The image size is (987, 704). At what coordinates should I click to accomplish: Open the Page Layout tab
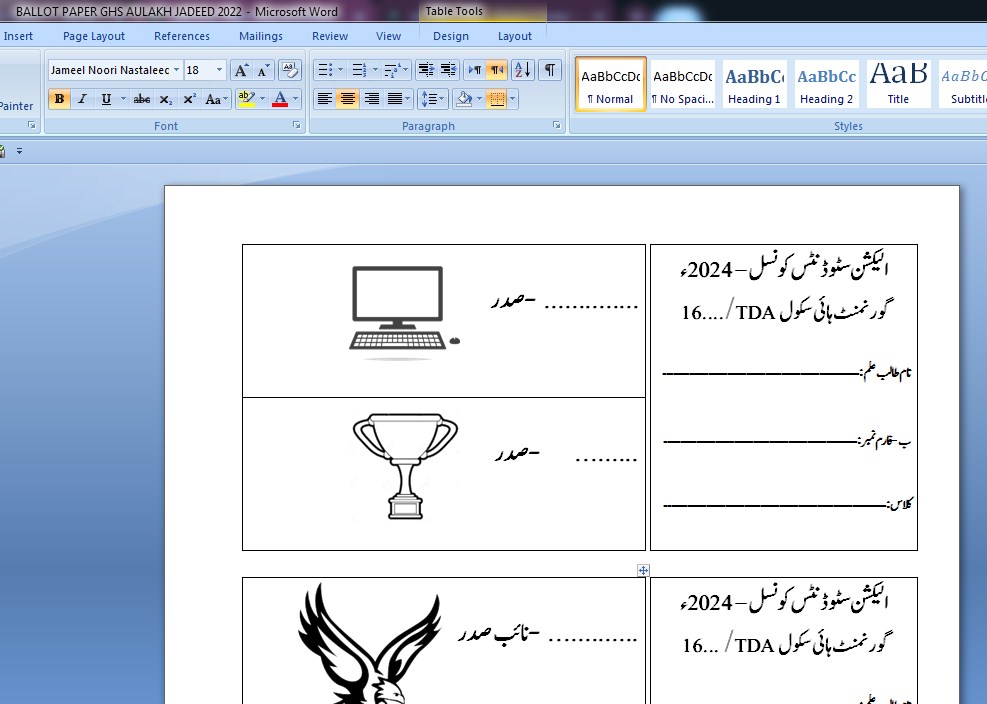[x=94, y=36]
